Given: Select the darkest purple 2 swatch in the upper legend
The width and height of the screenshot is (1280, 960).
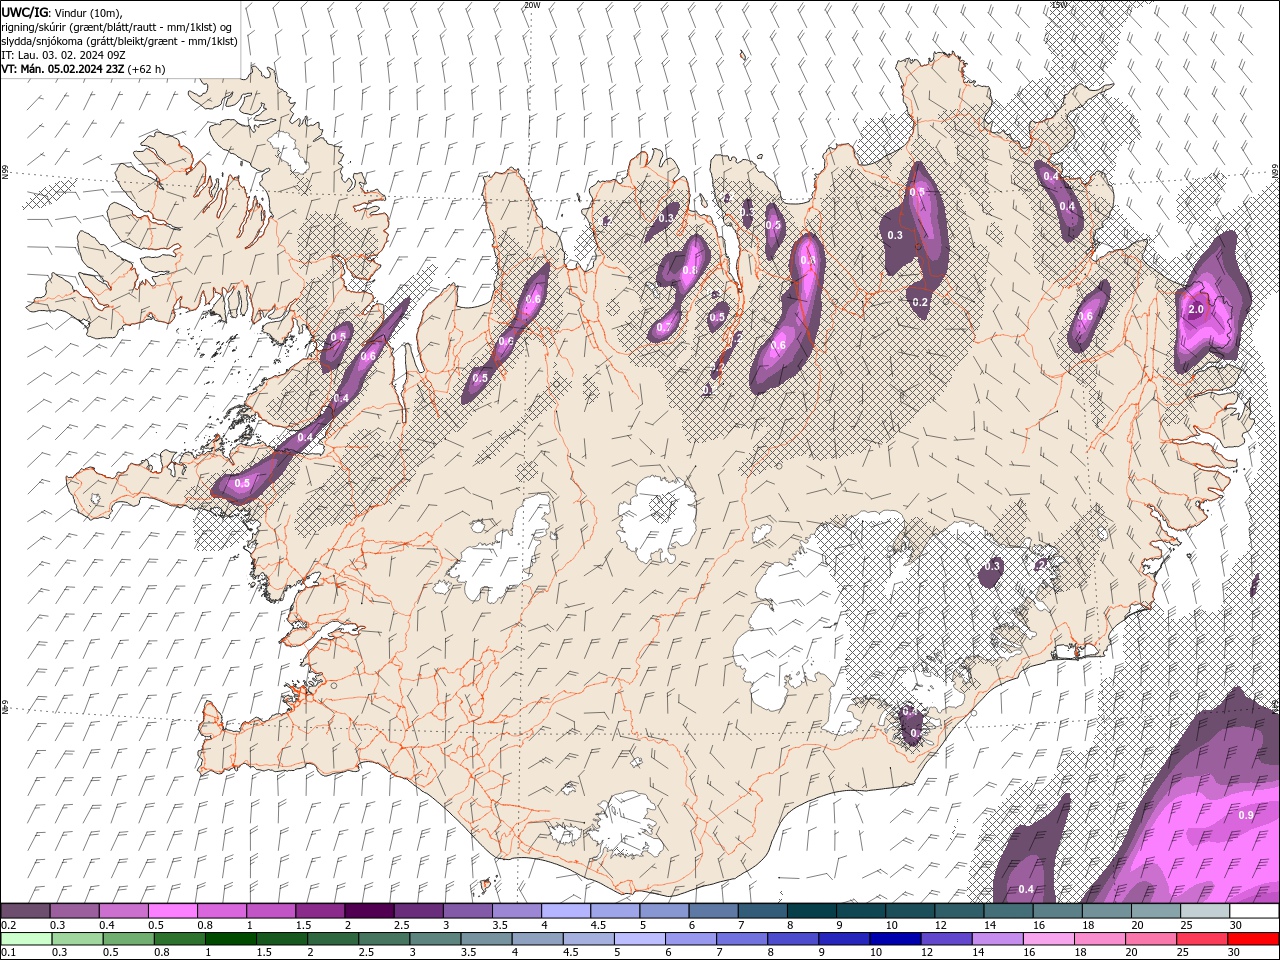Looking at the screenshot, I should coord(369,911).
